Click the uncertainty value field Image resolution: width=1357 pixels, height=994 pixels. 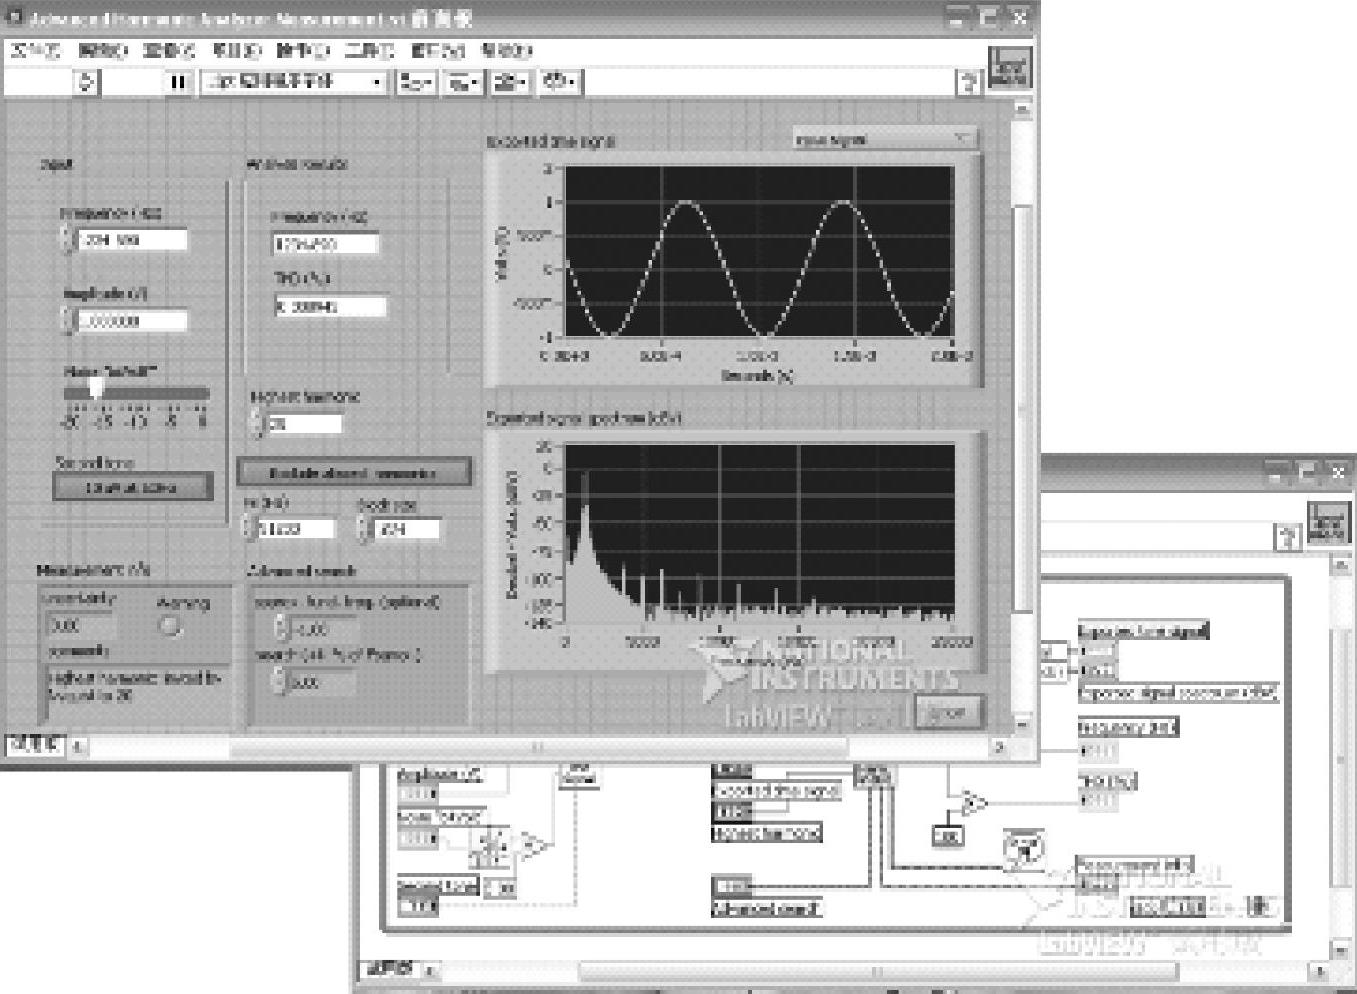[x=81, y=626]
